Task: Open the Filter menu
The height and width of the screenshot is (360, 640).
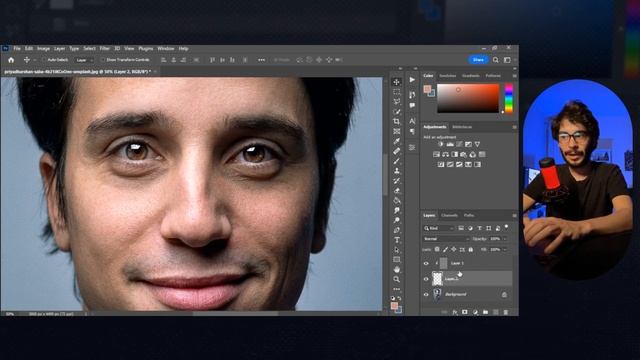Action: pyautogui.click(x=105, y=49)
